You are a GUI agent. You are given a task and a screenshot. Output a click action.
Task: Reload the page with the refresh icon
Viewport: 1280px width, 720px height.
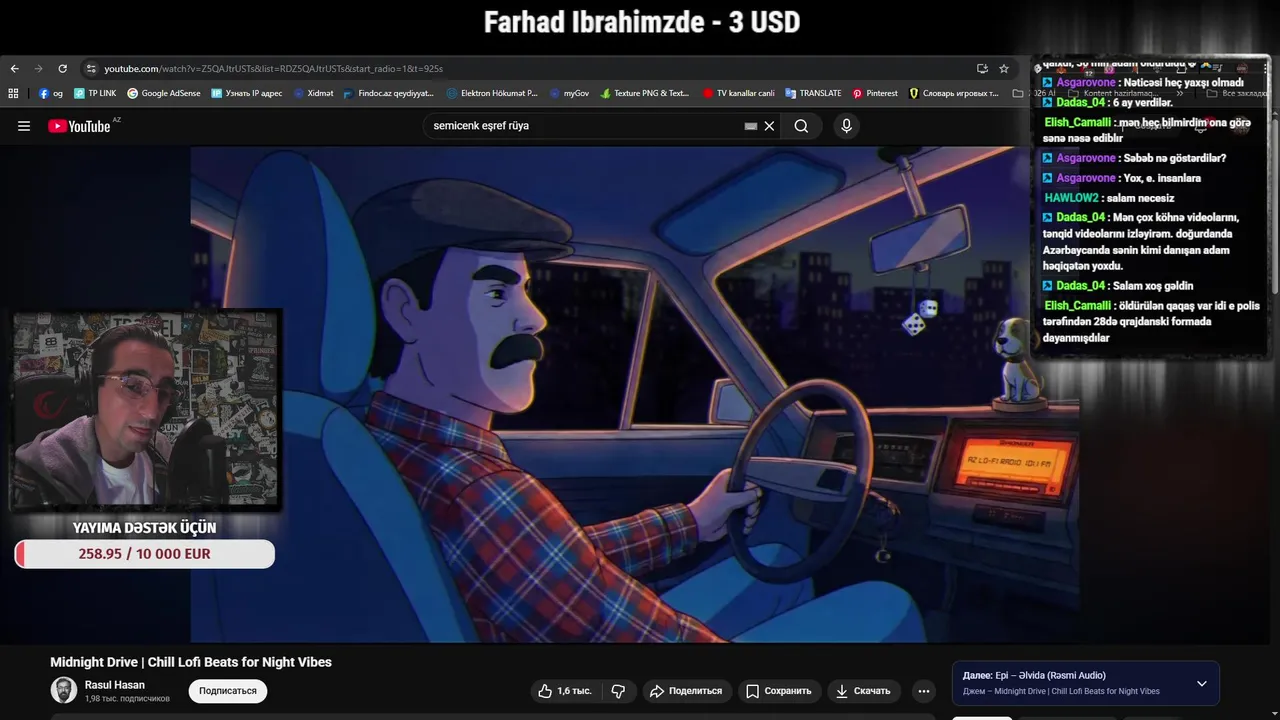click(62, 69)
